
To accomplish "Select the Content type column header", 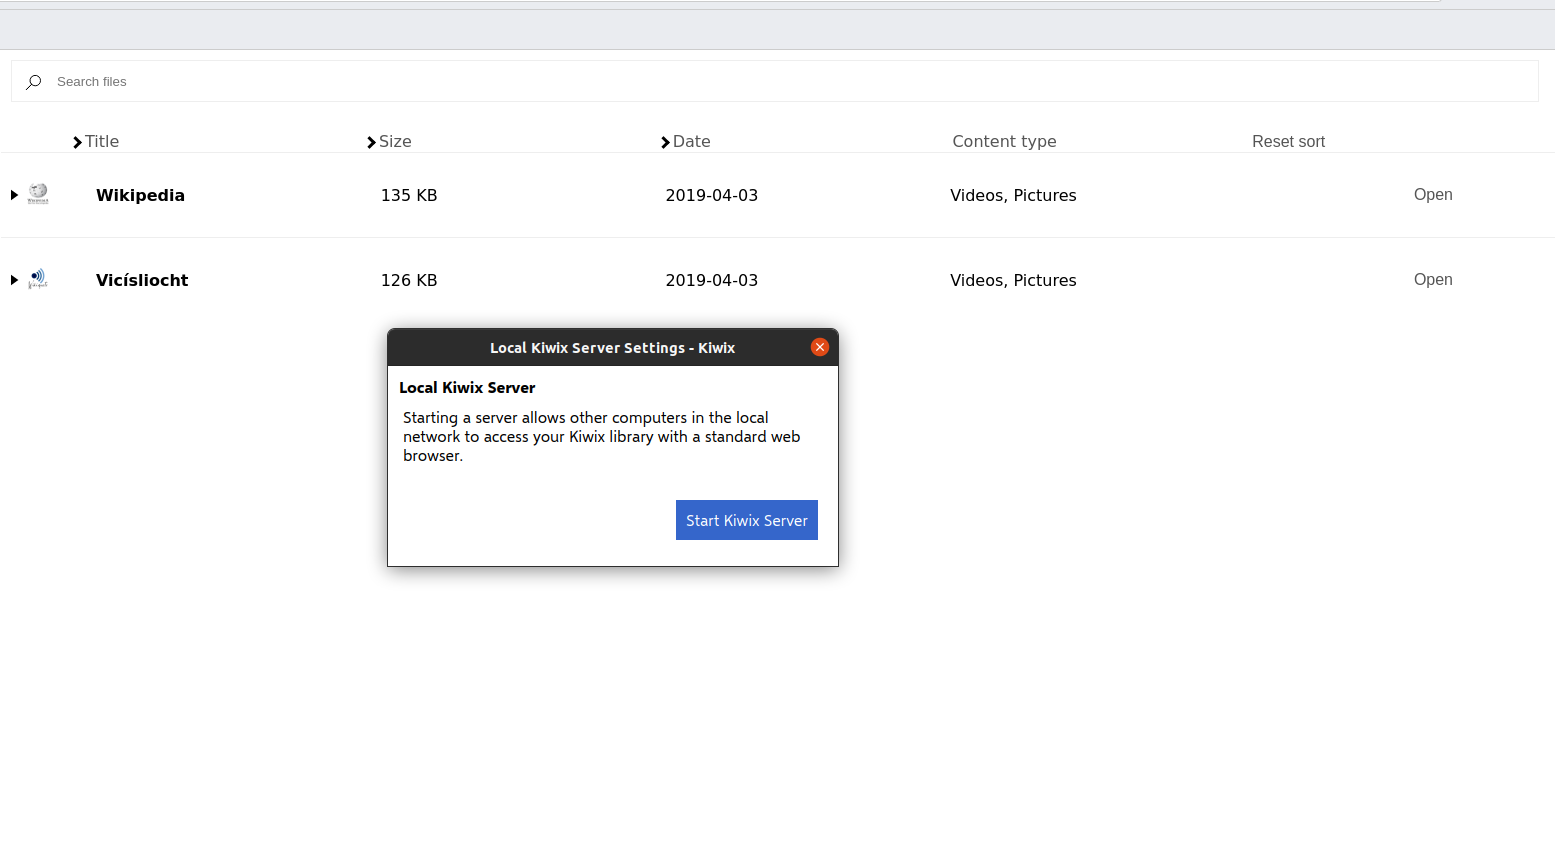I will pyautogui.click(x=1004, y=141).
